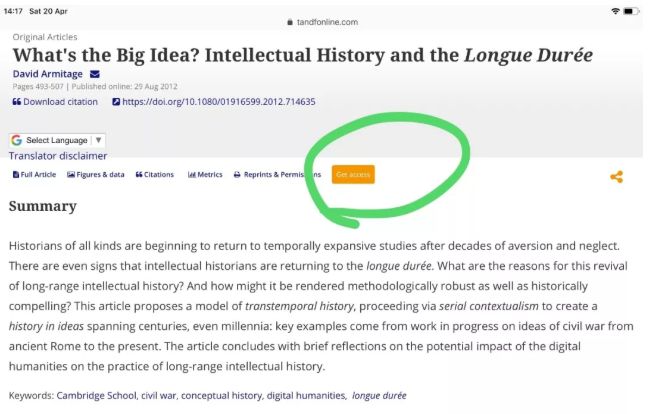
Task: Click the orange Get access button
Action: click(x=353, y=174)
